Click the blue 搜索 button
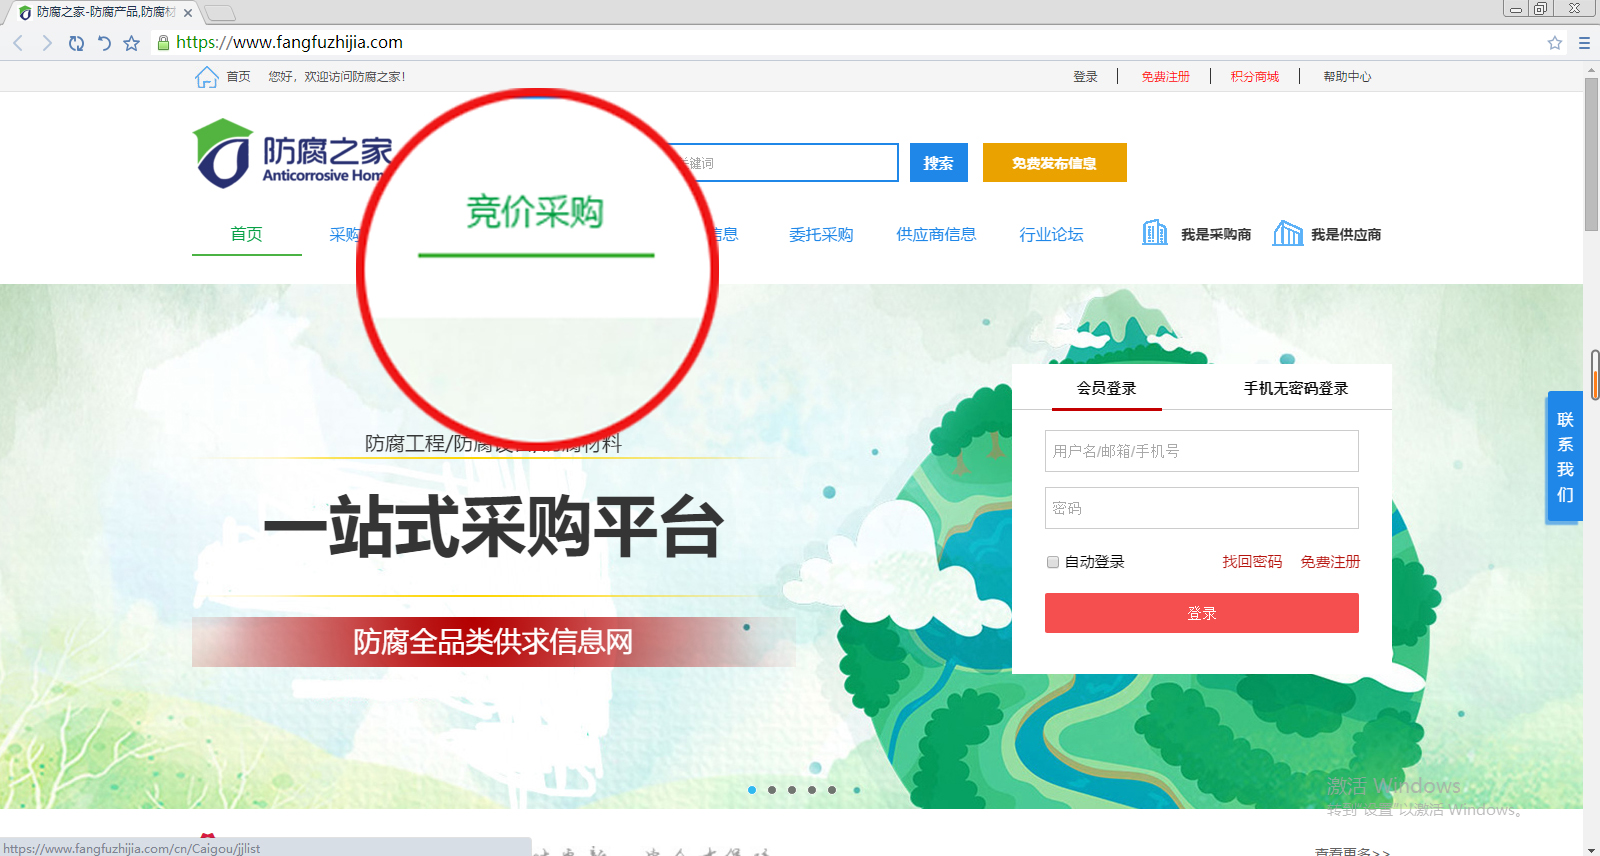 938,163
